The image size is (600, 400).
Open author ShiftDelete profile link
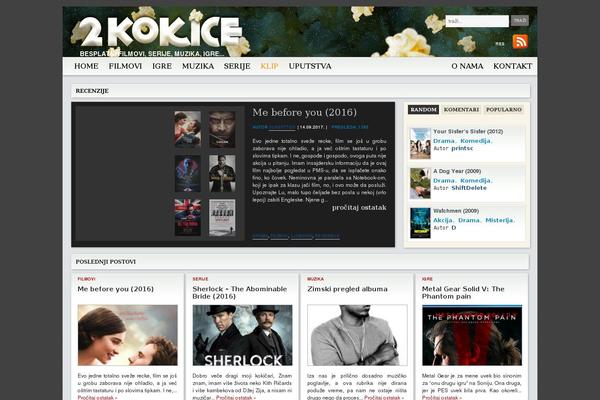tap(469, 188)
